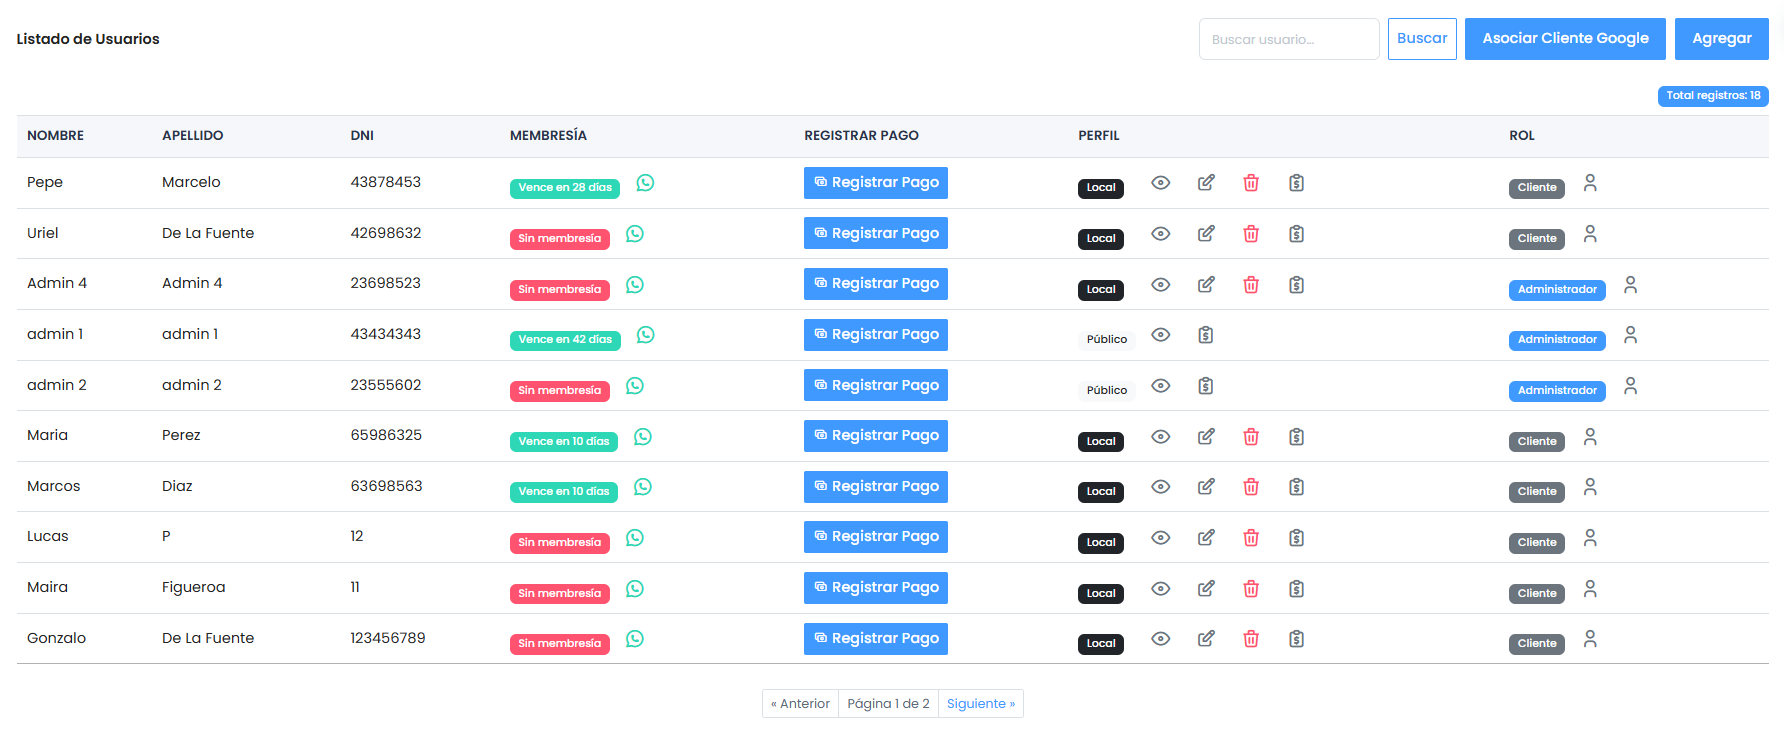Edit Maira's profile with pencil icon
This screenshot has width=1784, height=733.
pos(1206,589)
